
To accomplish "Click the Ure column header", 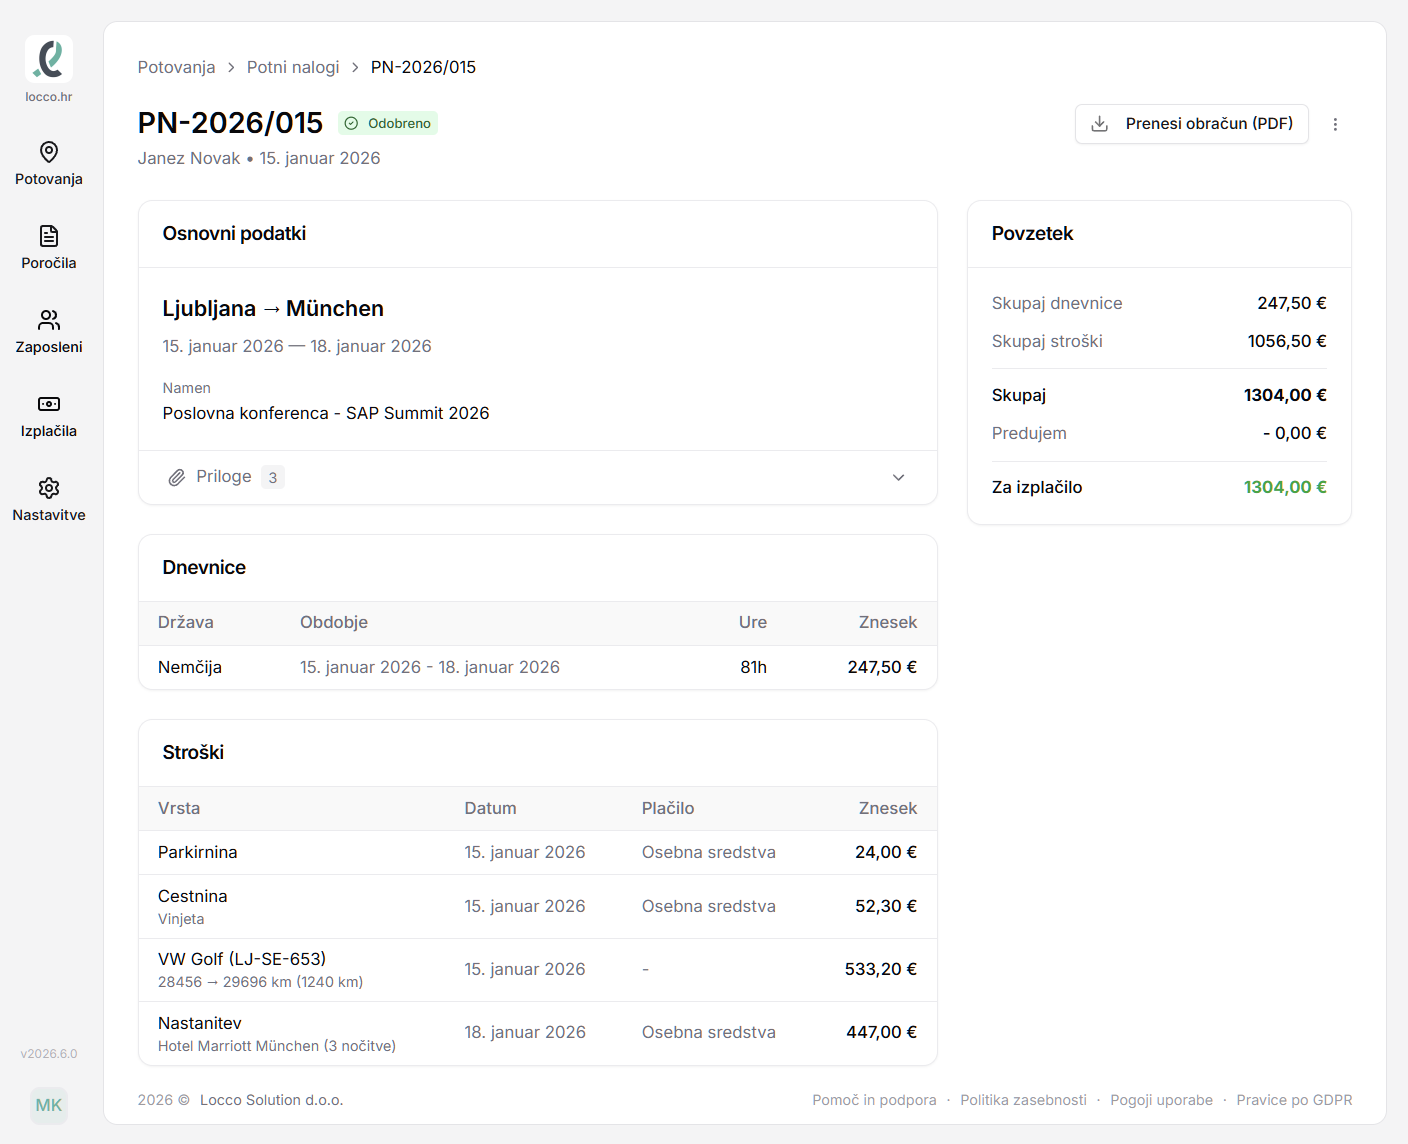I will (753, 622).
